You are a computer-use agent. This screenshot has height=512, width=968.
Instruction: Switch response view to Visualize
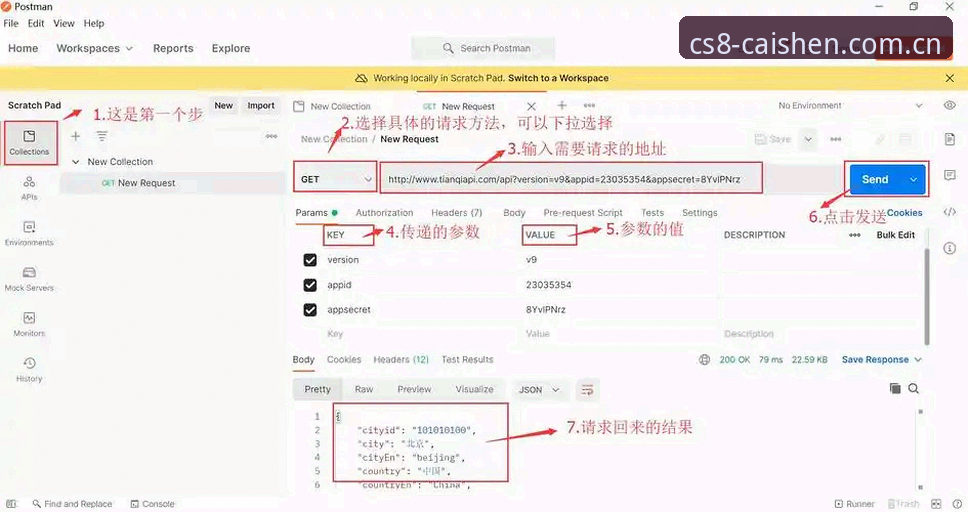click(x=474, y=389)
